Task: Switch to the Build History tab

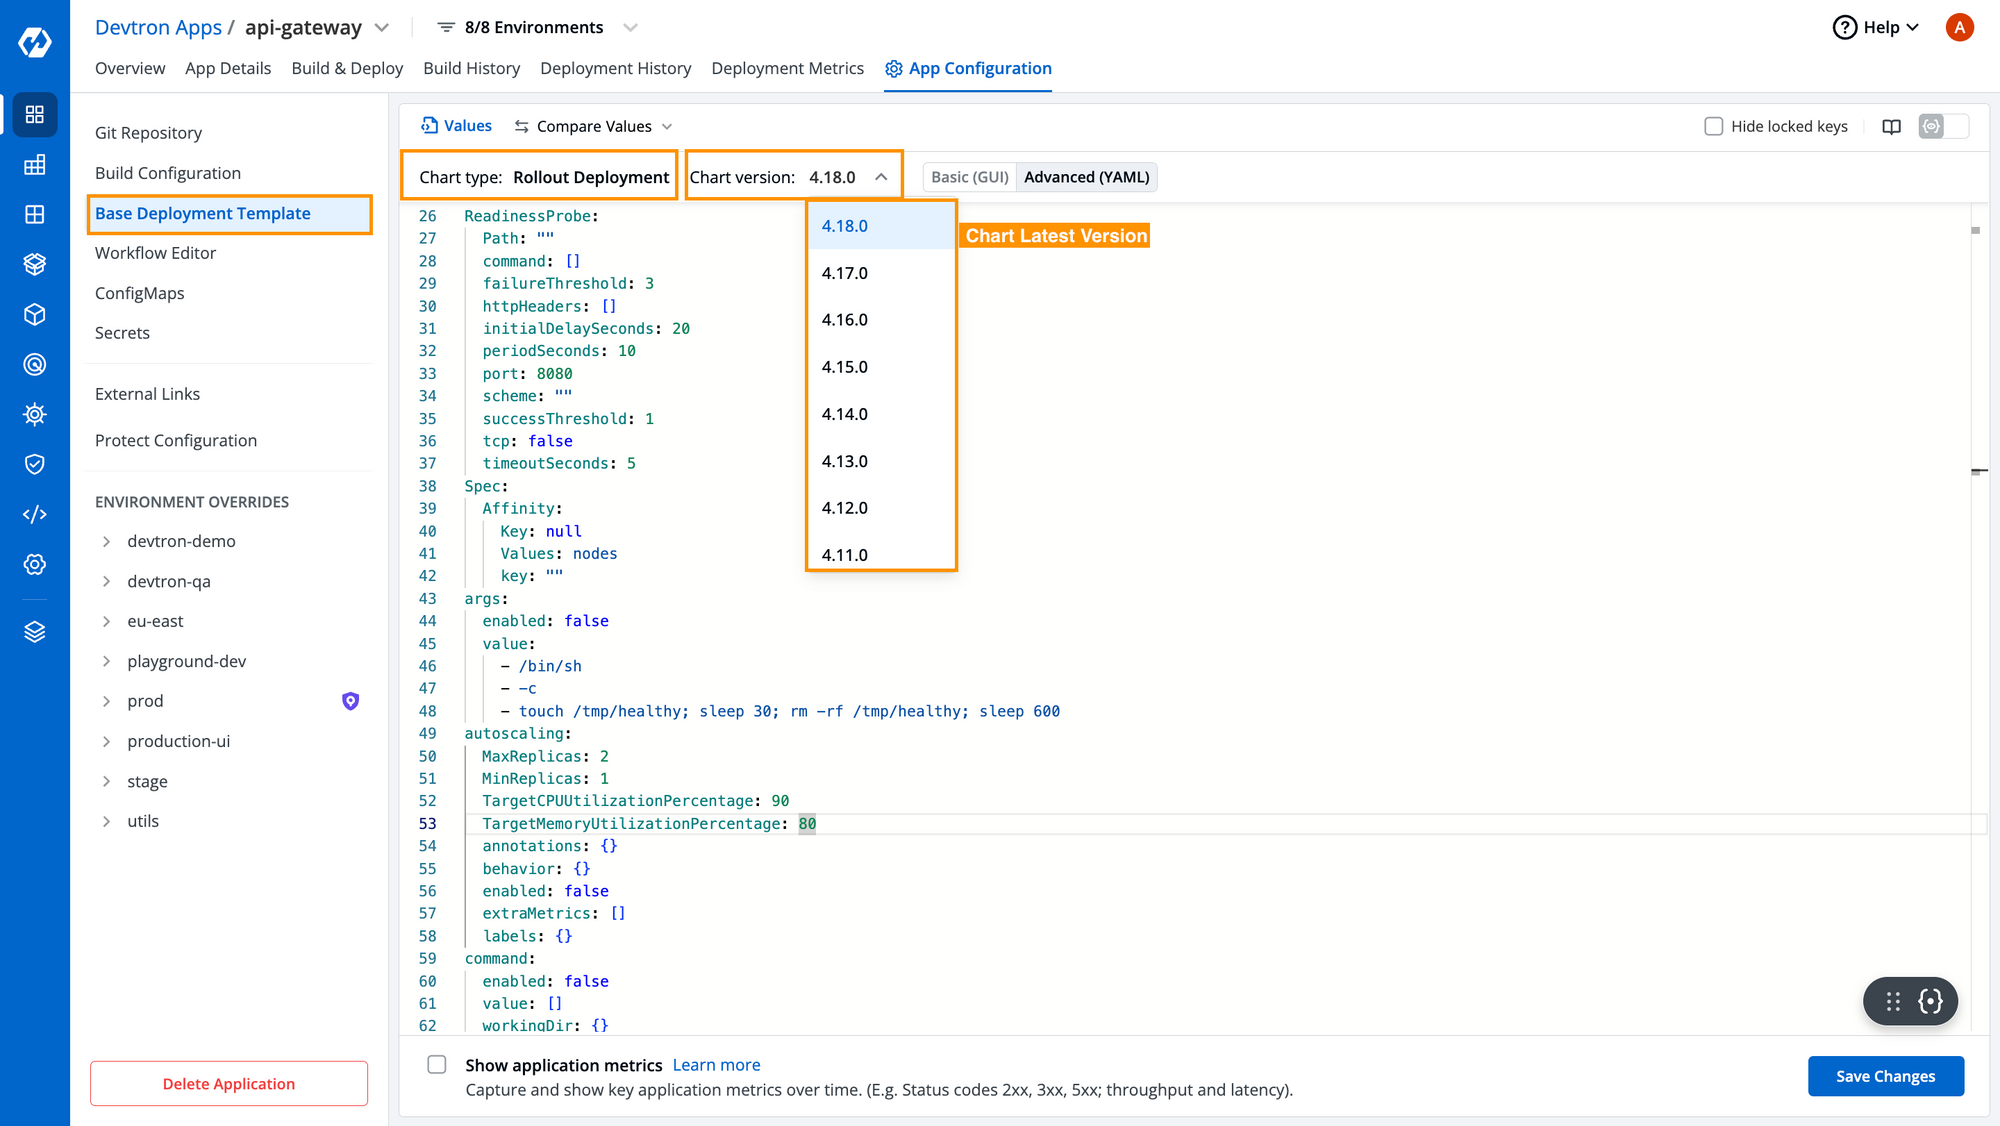Action: click(x=473, y=67)
